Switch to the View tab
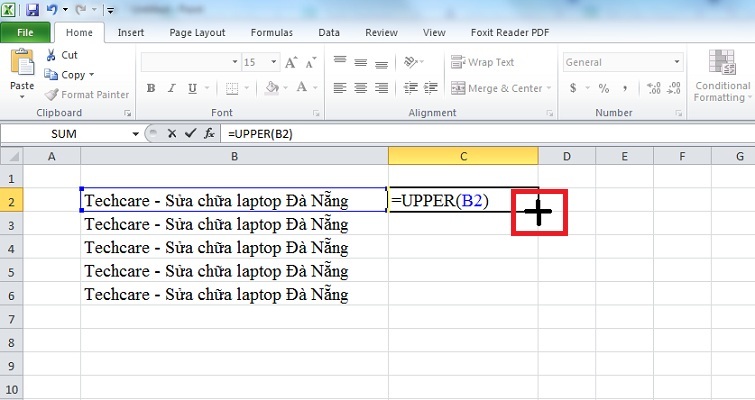Screen dimensions: 755x400 tap(434, 32)
